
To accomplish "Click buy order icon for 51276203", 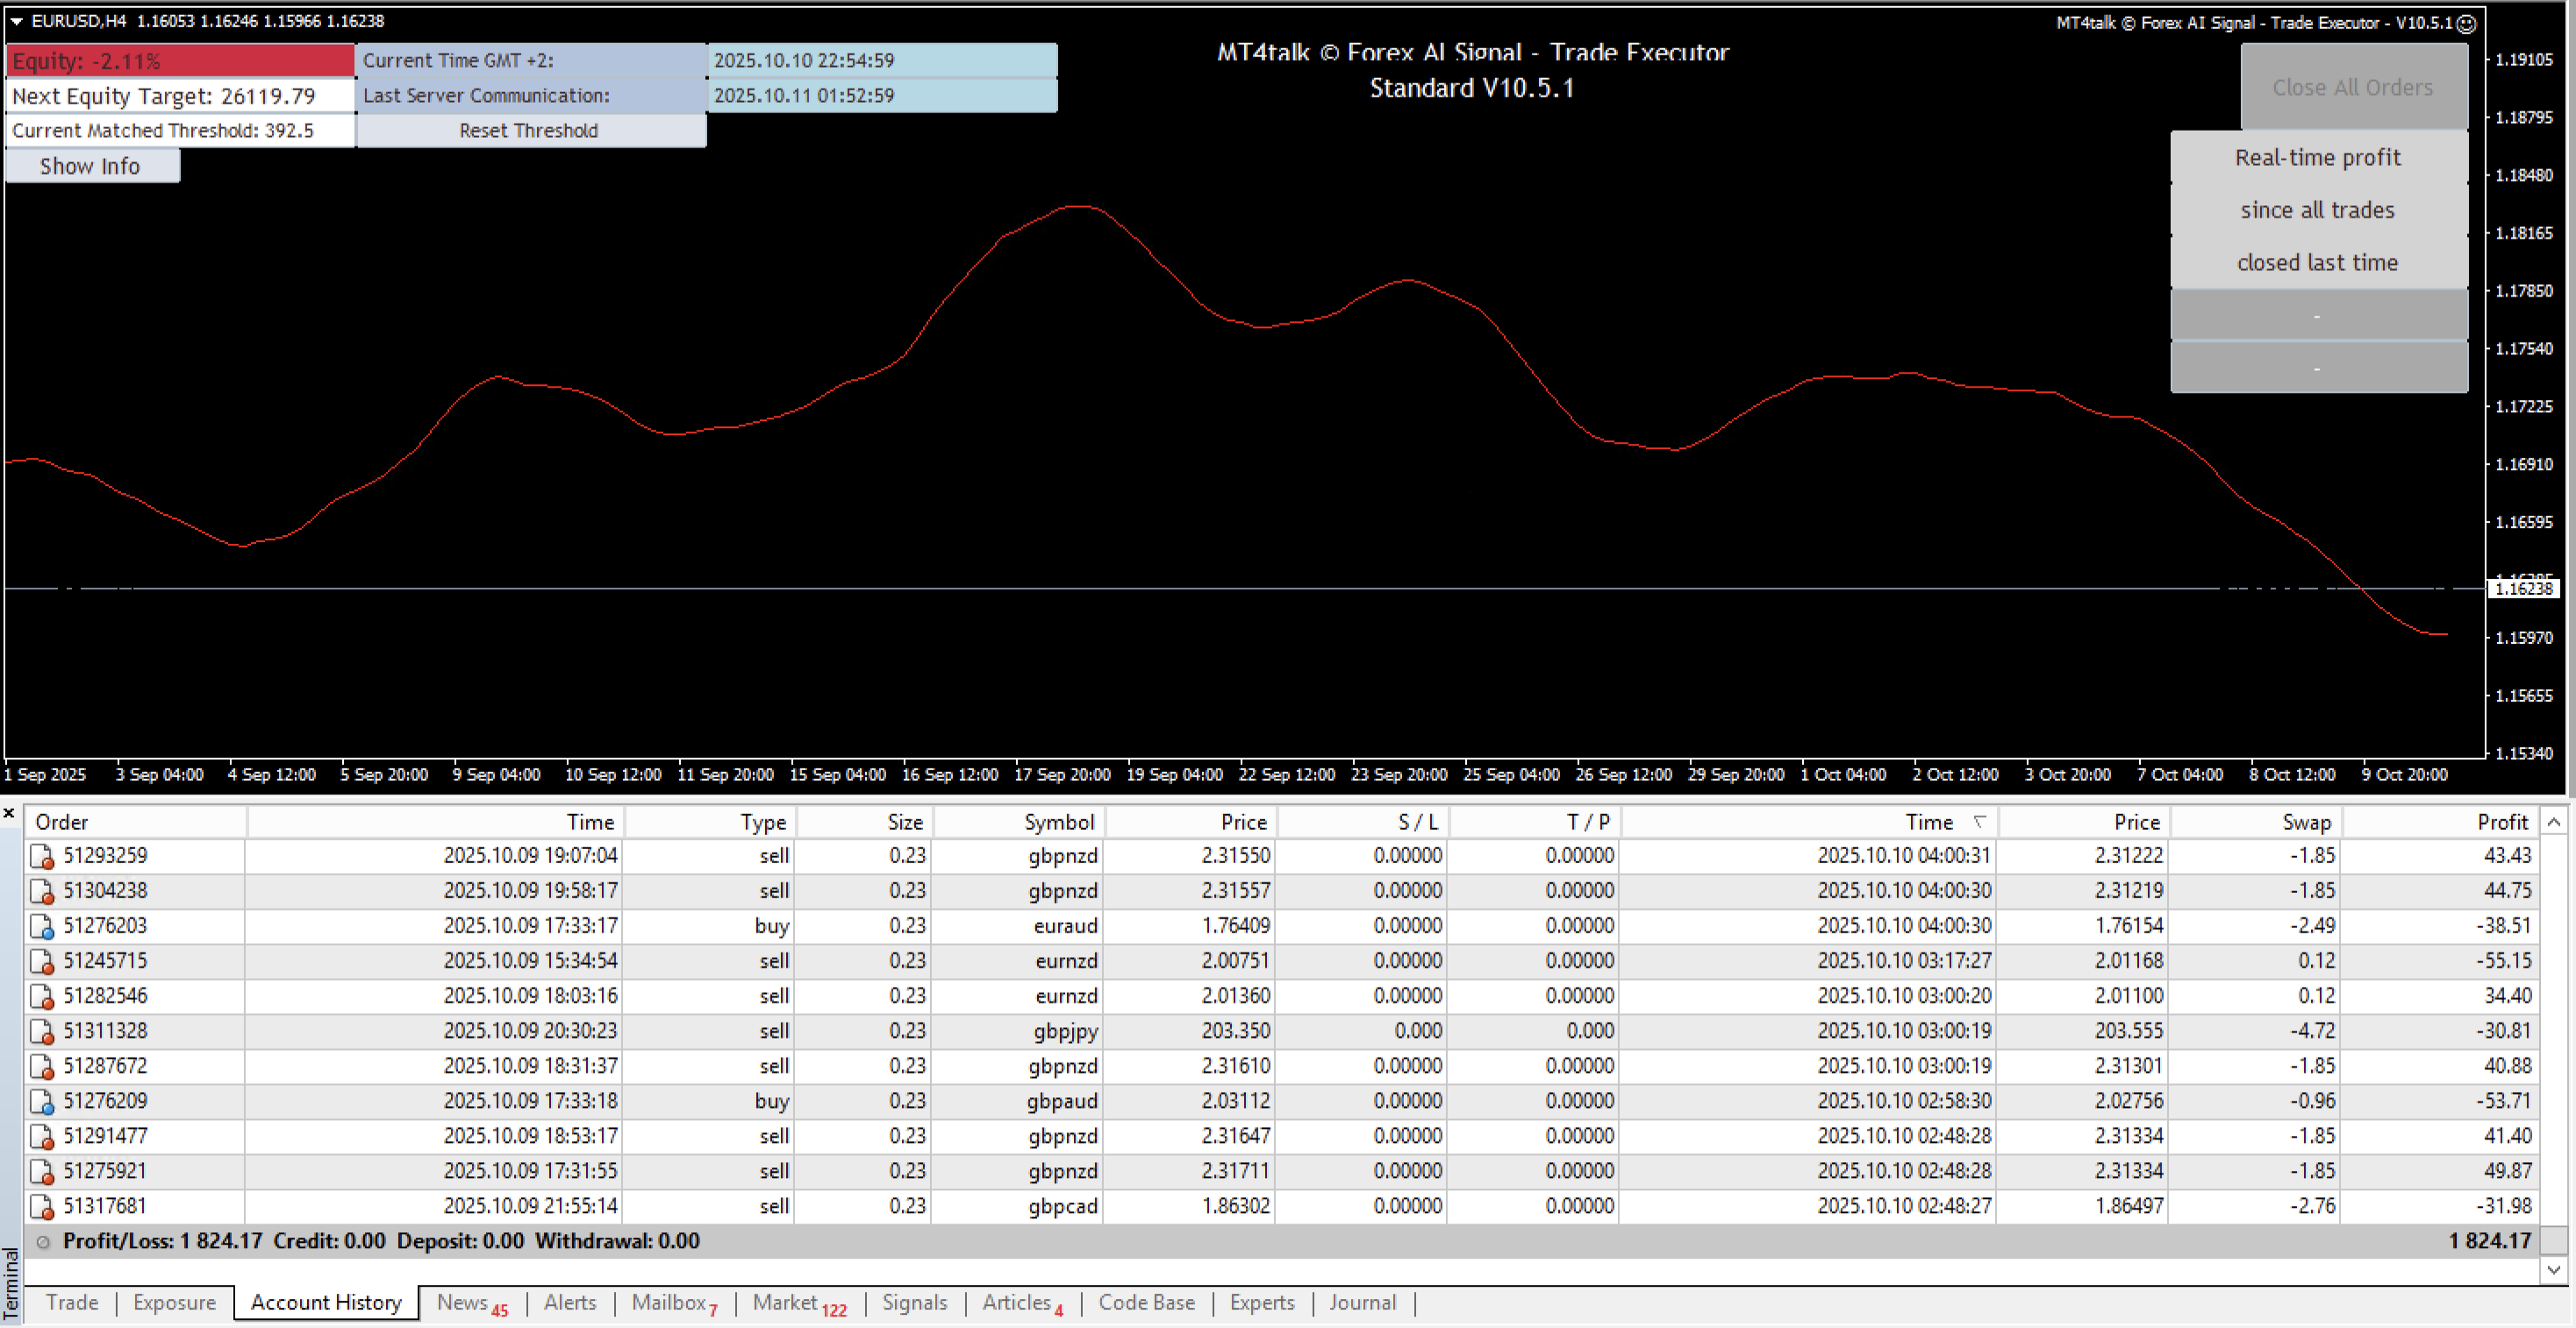I will coord(42,926).
